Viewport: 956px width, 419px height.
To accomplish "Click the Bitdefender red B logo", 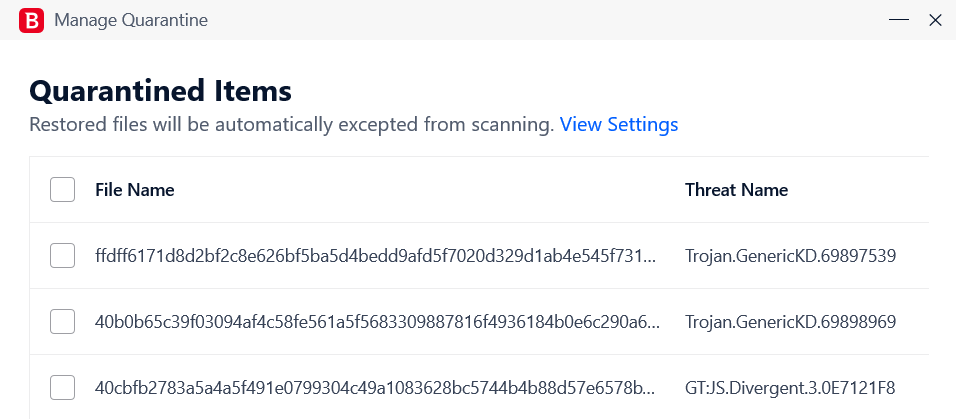I will click(31, 20).
